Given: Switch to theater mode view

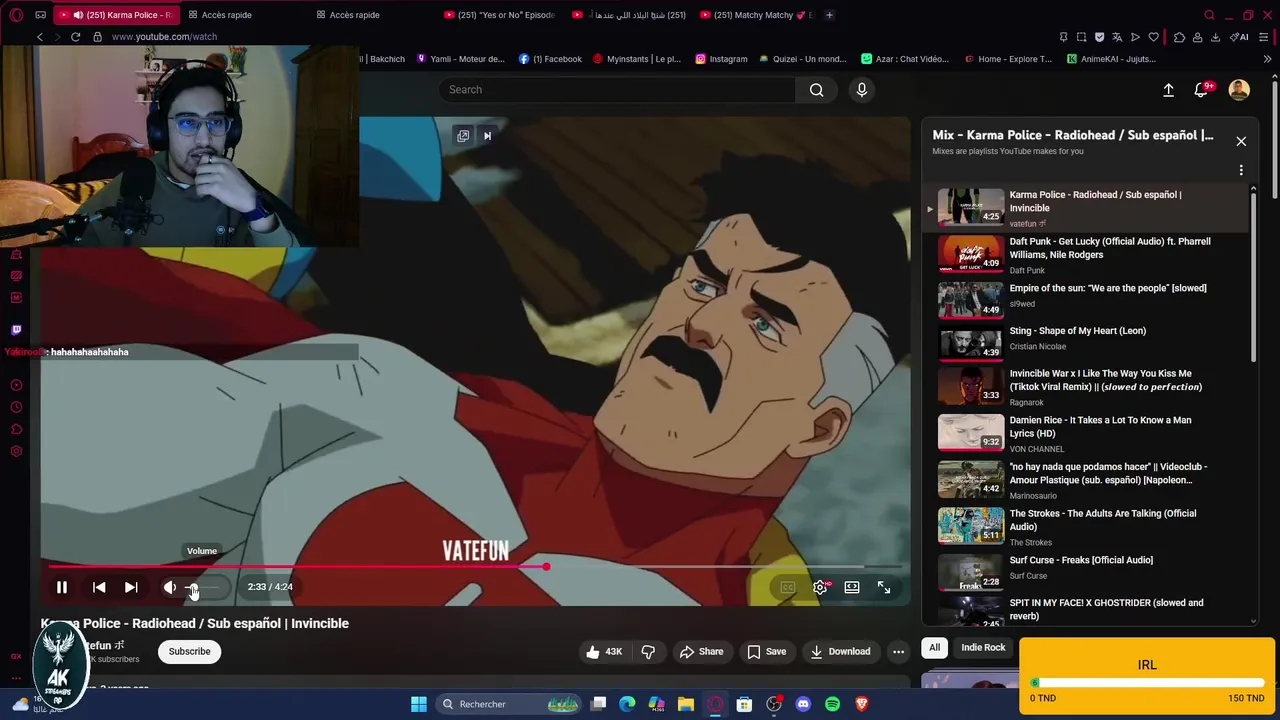Looking at the screenshot, I should (x=852, y=587).
